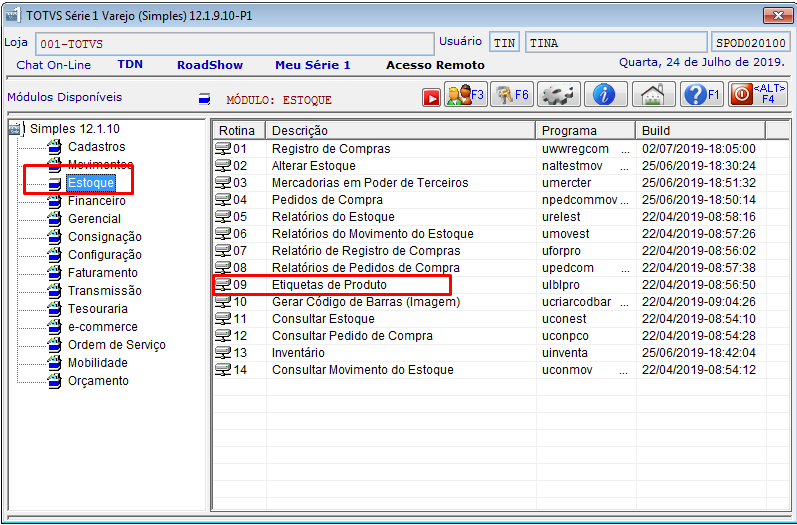Click the Gerencial module icon

coord(55,219)
